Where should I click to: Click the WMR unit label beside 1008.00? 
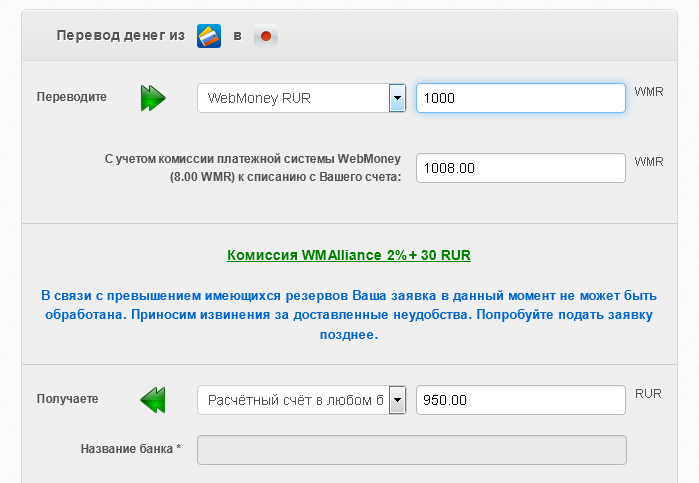tap(649, 162)
